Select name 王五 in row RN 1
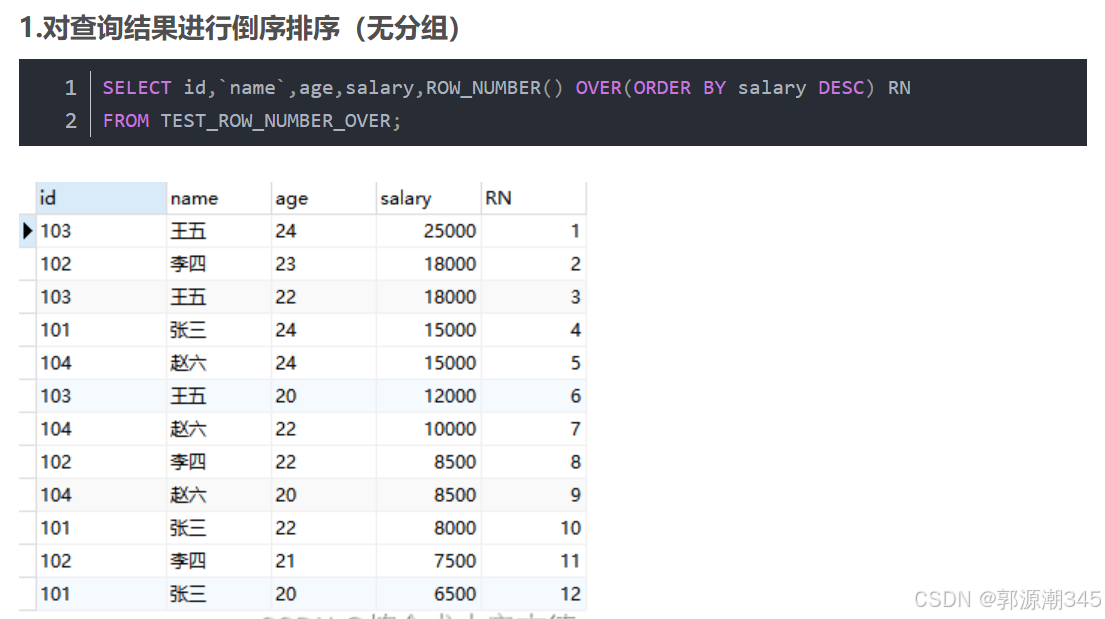The image size is (1105, 619). [x=218, y=231]
